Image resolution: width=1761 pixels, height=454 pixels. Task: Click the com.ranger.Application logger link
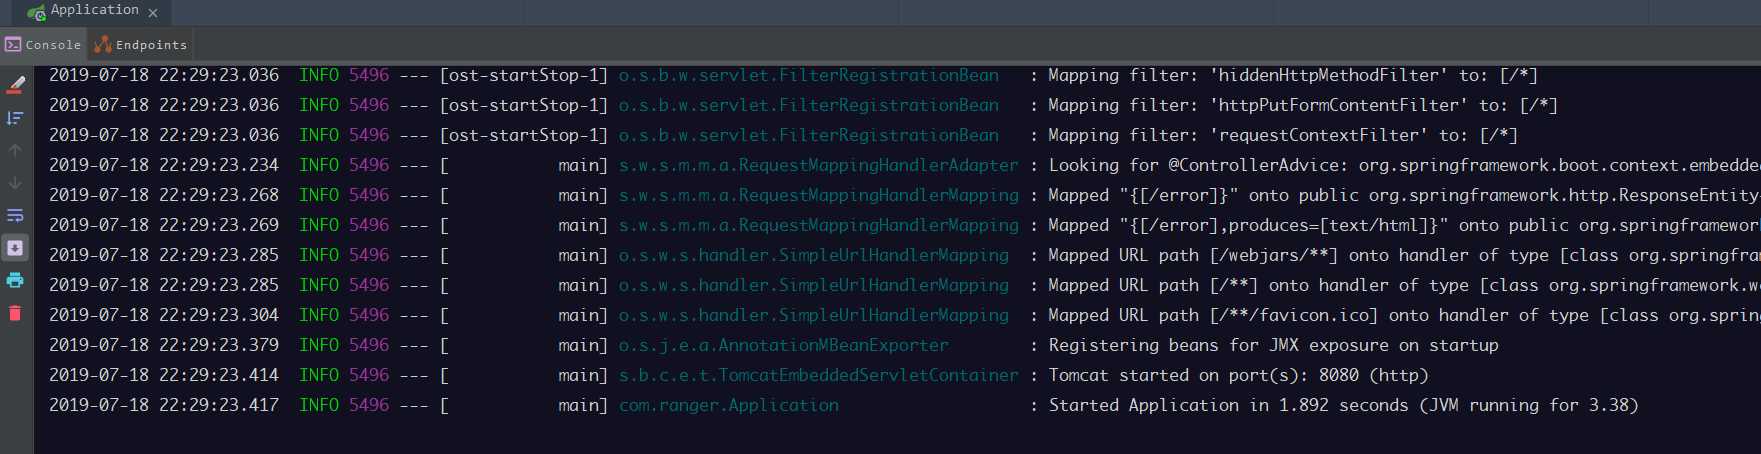[x=728, y=405]
